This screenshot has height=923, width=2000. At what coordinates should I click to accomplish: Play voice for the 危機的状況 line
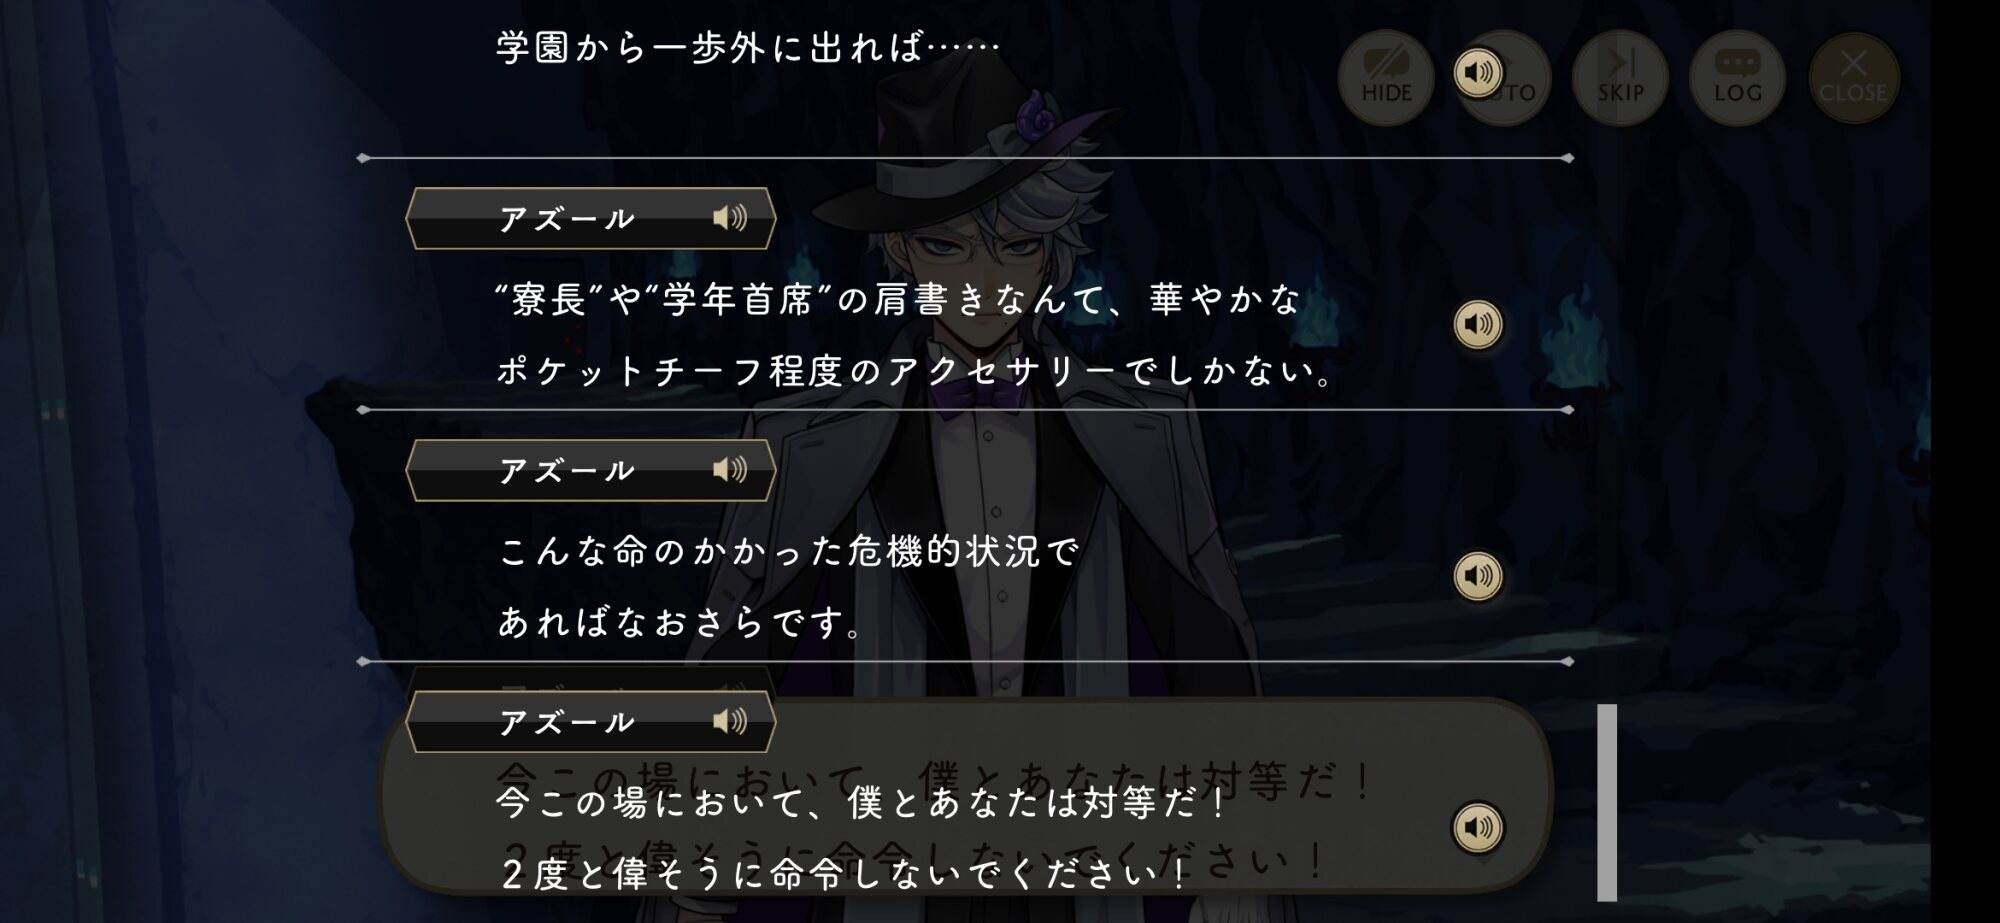[1478, 576]
